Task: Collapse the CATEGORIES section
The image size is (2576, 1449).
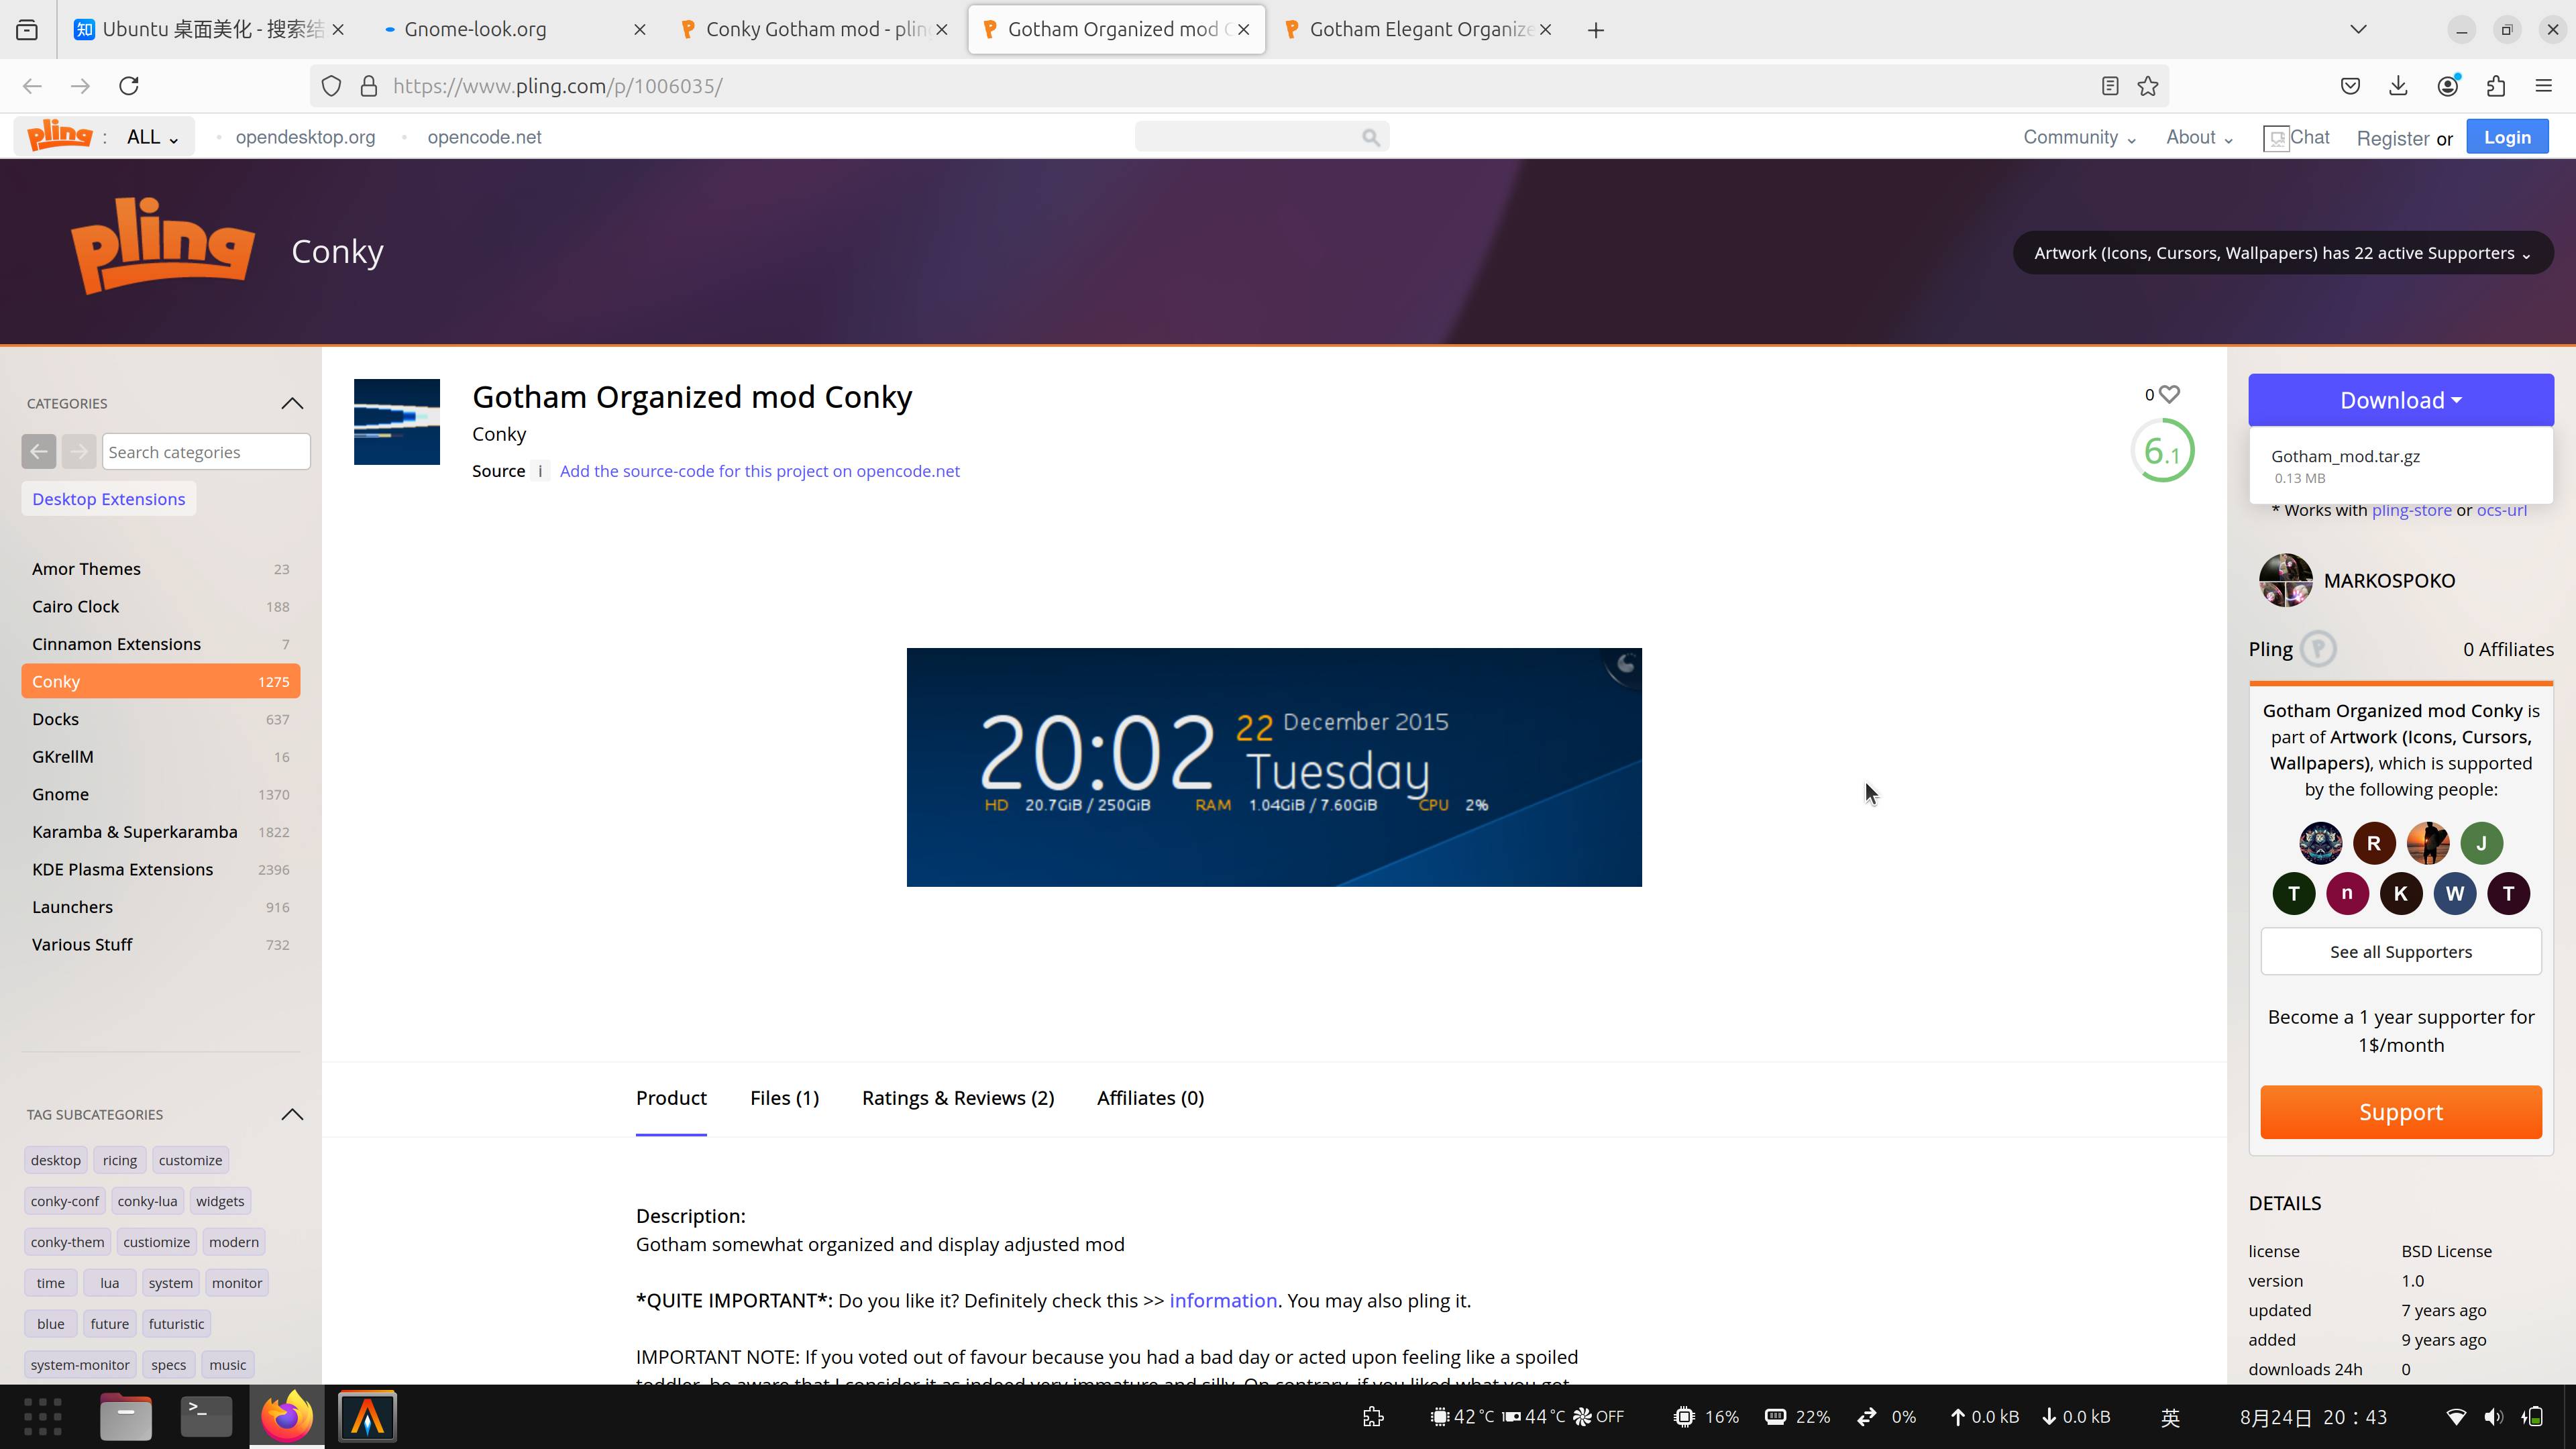Action: tap(292, 403)
